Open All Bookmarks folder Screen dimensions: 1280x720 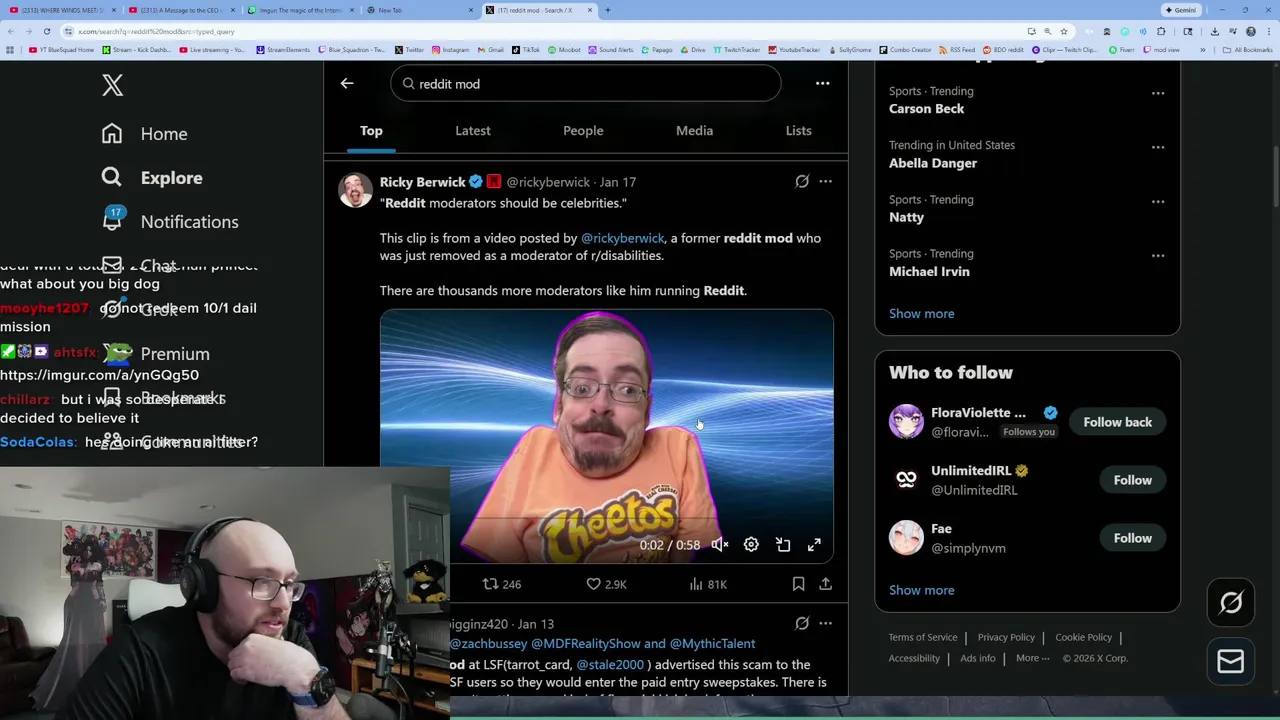coord(1249,49)
